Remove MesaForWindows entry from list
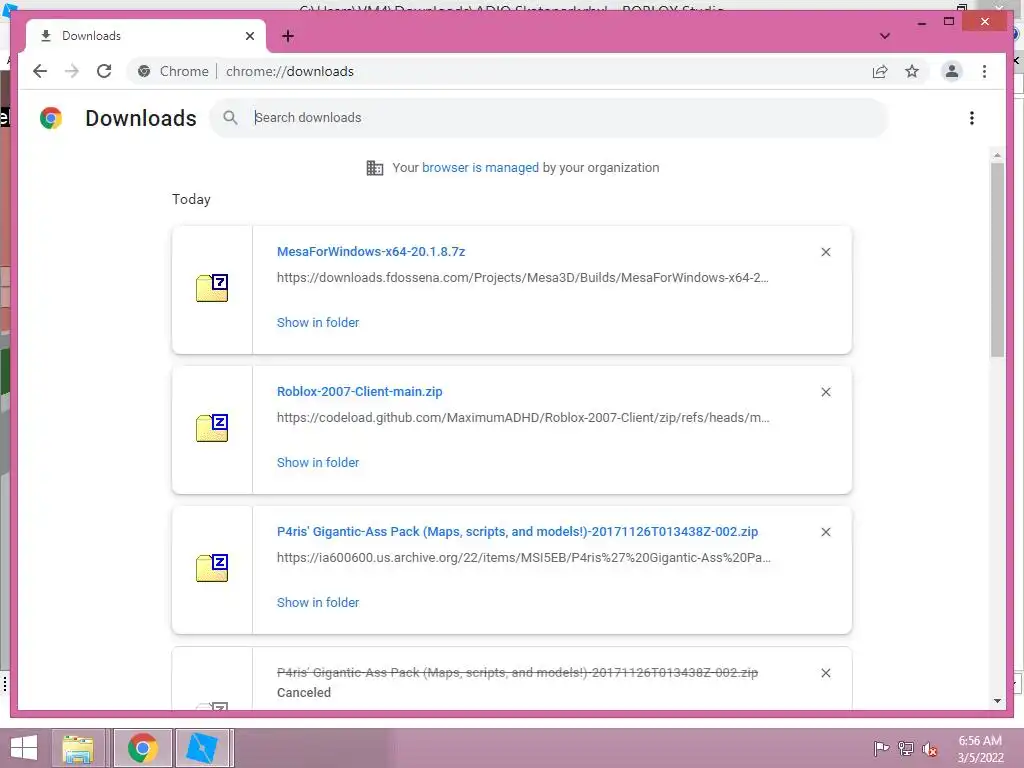 tap(825, 252)
